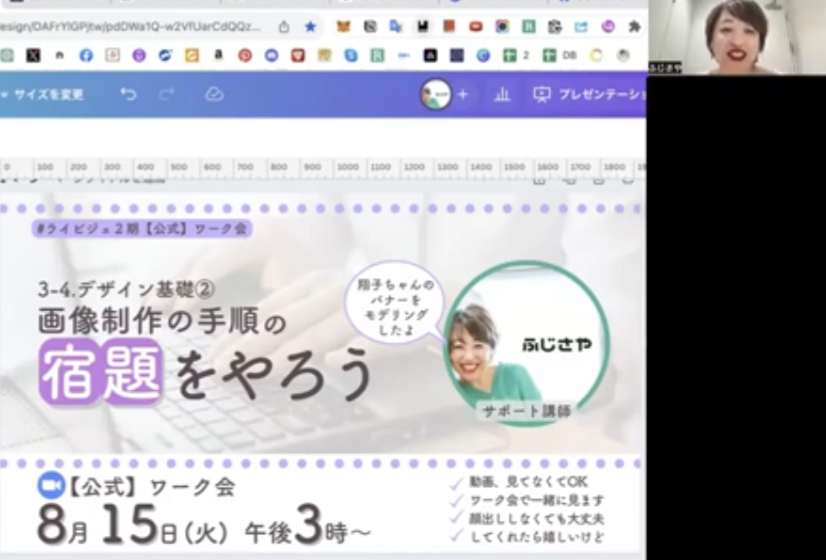Open the analytics bar chart icon

502,94
